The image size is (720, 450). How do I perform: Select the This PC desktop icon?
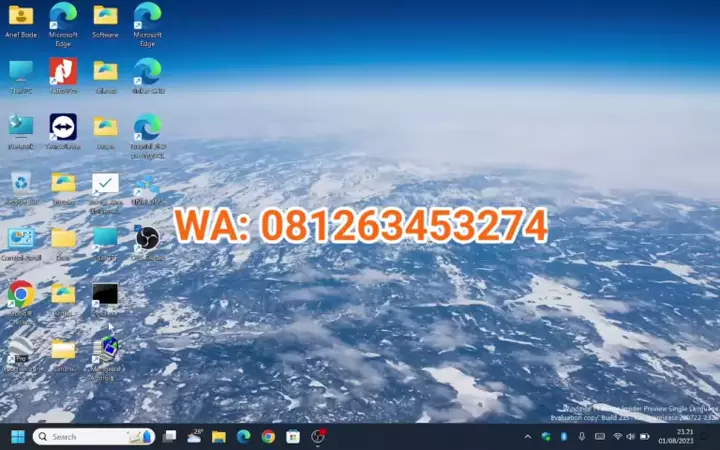pos(21,71)
